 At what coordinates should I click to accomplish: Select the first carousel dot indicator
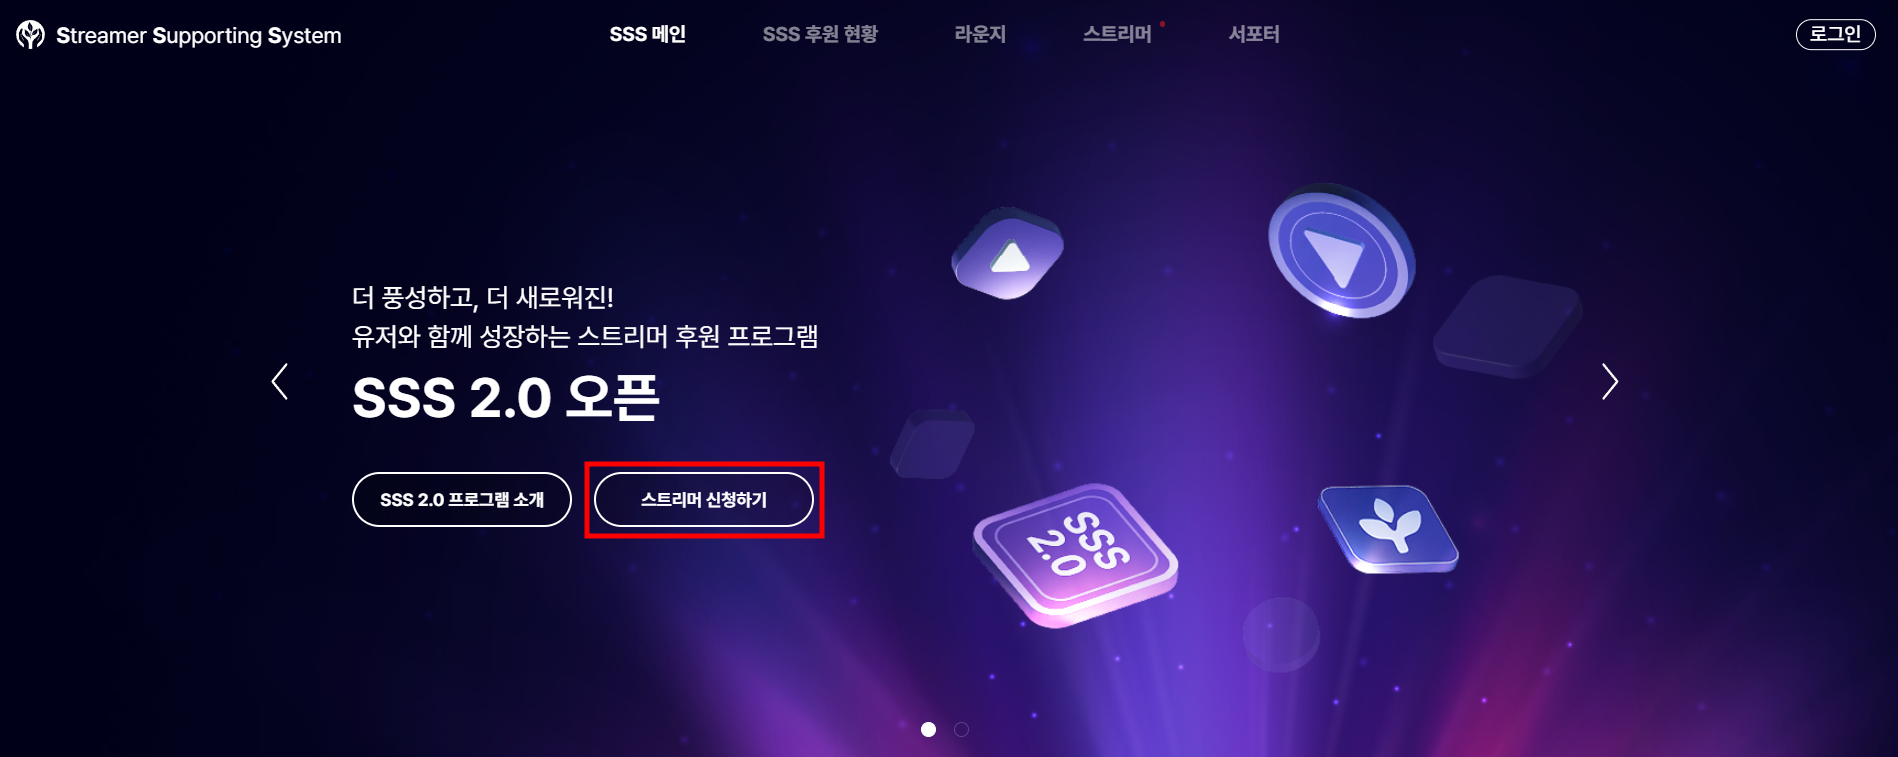pos(929,729)
